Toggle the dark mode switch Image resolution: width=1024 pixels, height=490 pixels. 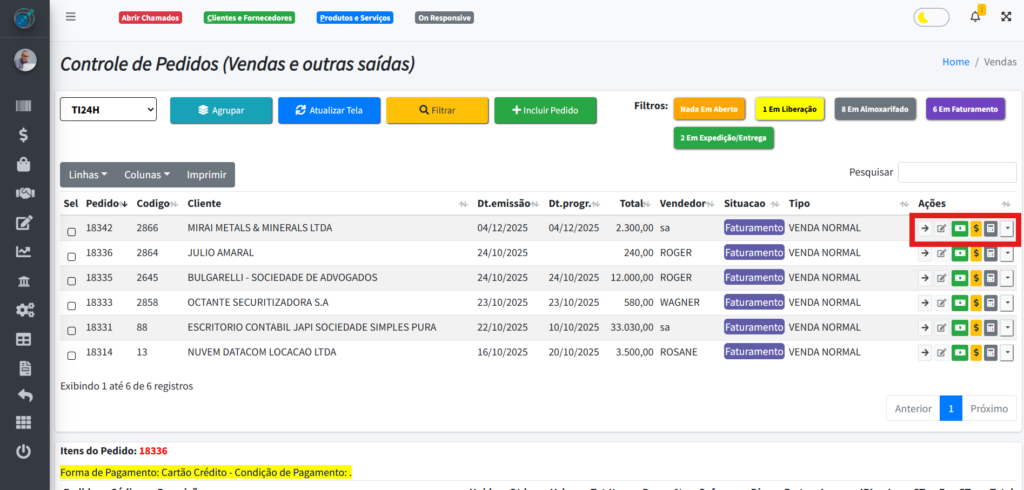(x=931, y=17)
